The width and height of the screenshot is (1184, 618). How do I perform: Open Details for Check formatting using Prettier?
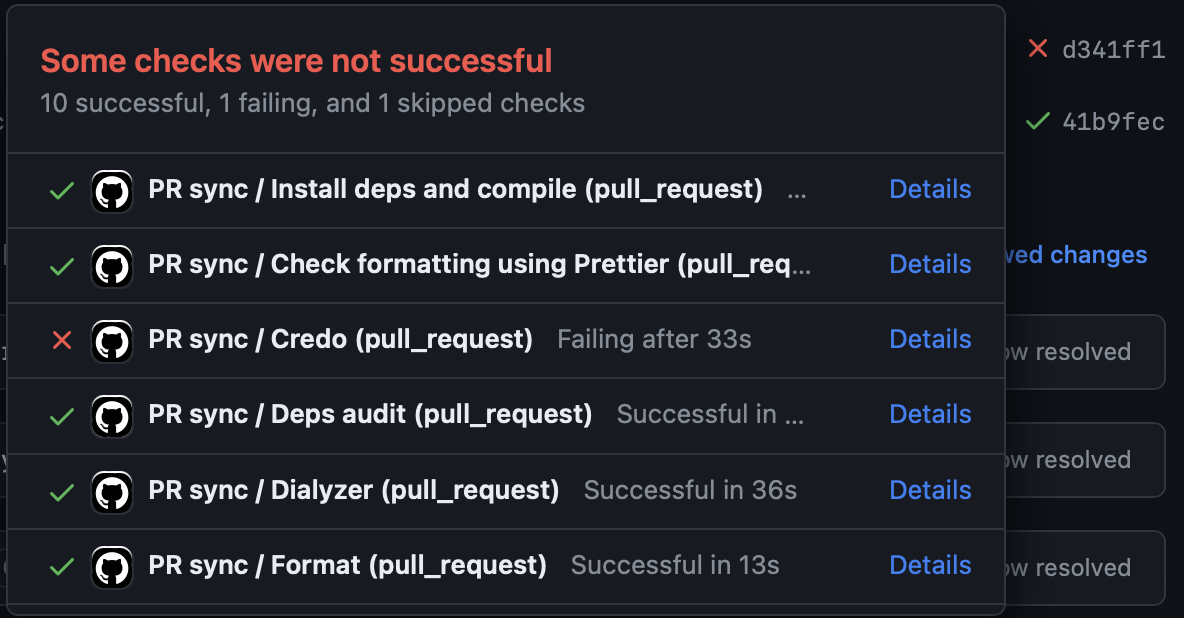(930, 264)
